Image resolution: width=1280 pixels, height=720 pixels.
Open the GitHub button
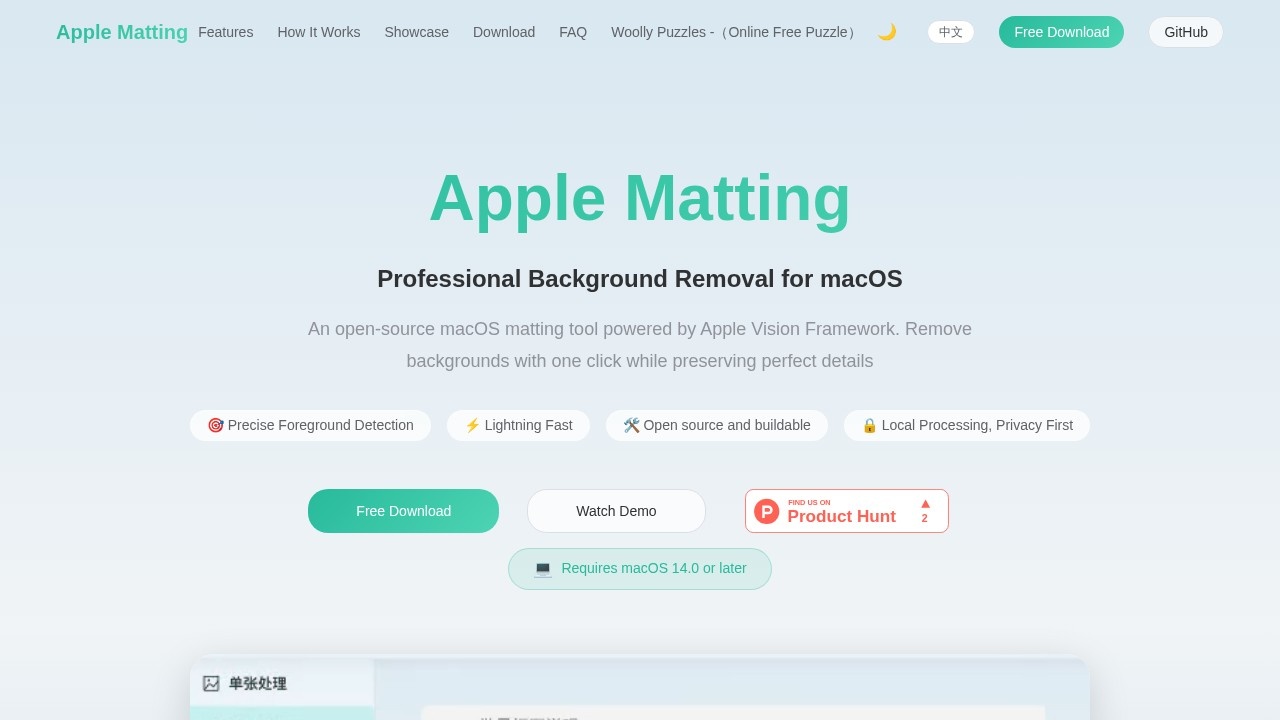pyautogui.click(x=1186, y=32)
